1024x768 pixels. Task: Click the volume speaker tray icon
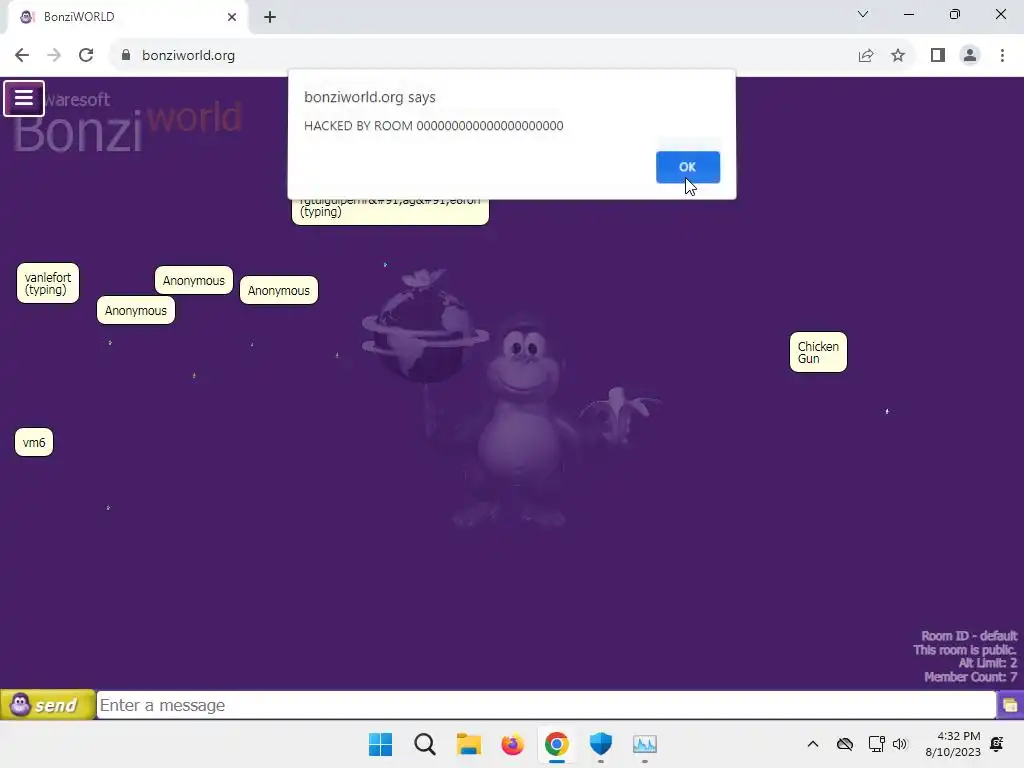tap(900, 744)
